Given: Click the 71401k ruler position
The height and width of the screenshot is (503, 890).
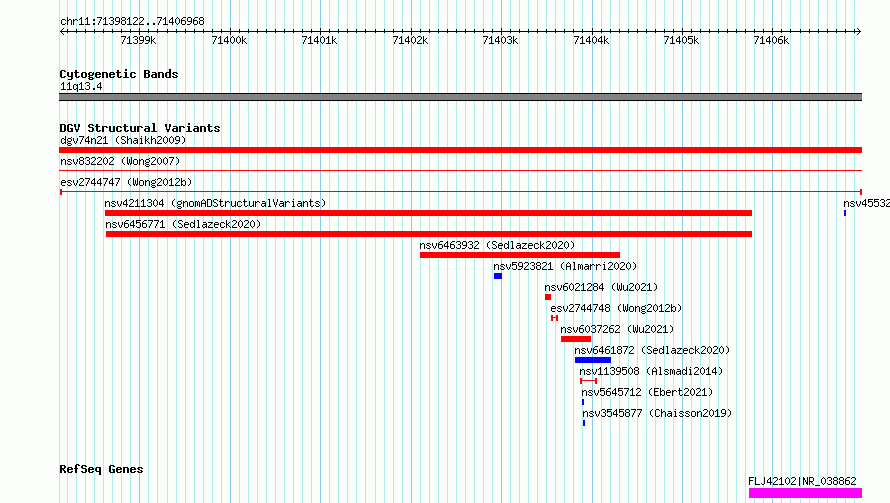Looking at the screenshot, I should [320, 40].
